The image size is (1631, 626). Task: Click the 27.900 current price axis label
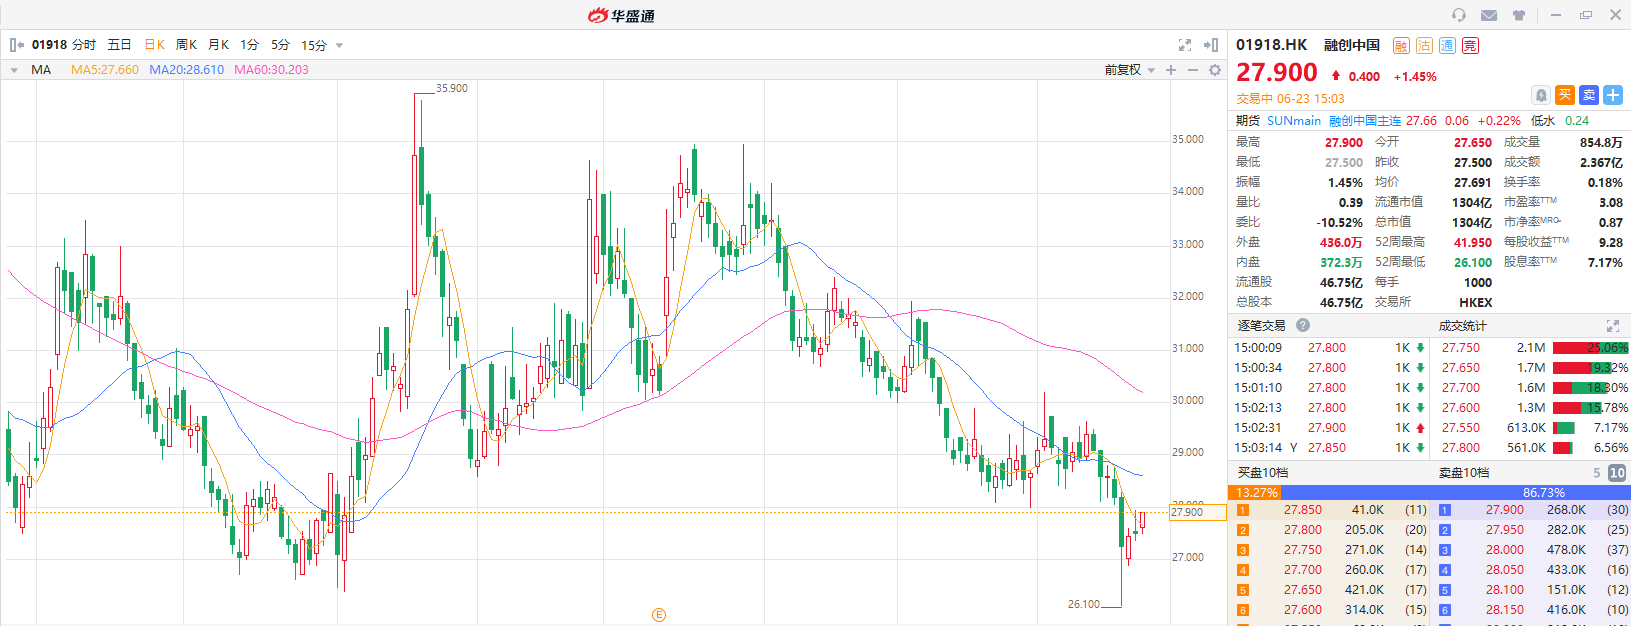pyautogui.click(x=1198, y=512)
